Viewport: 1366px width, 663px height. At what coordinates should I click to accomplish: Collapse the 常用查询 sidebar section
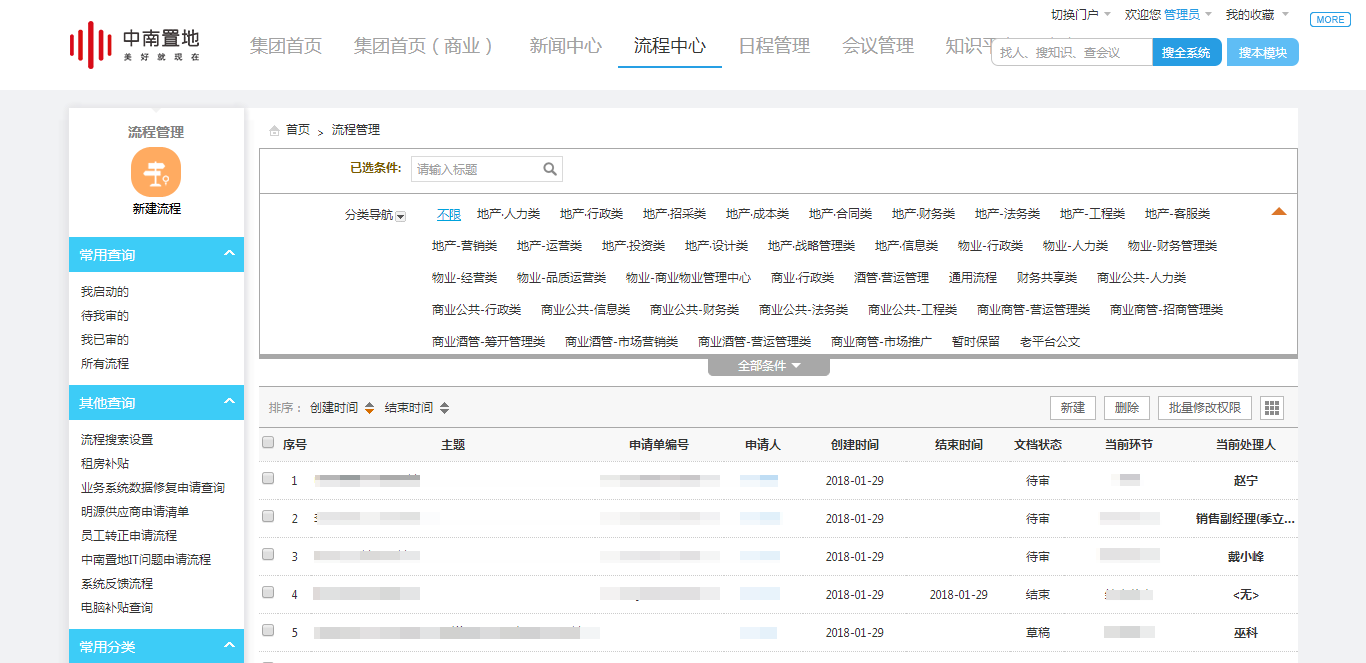click(229, 254)
